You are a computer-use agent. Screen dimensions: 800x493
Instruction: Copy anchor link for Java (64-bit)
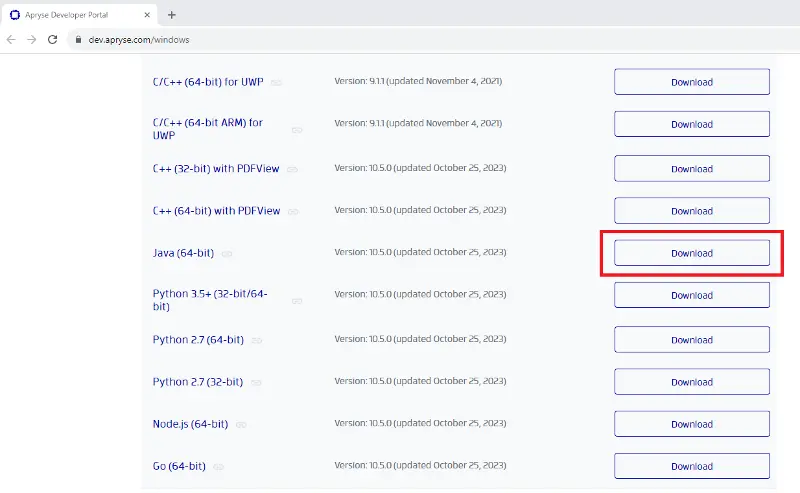click(227, 254)
